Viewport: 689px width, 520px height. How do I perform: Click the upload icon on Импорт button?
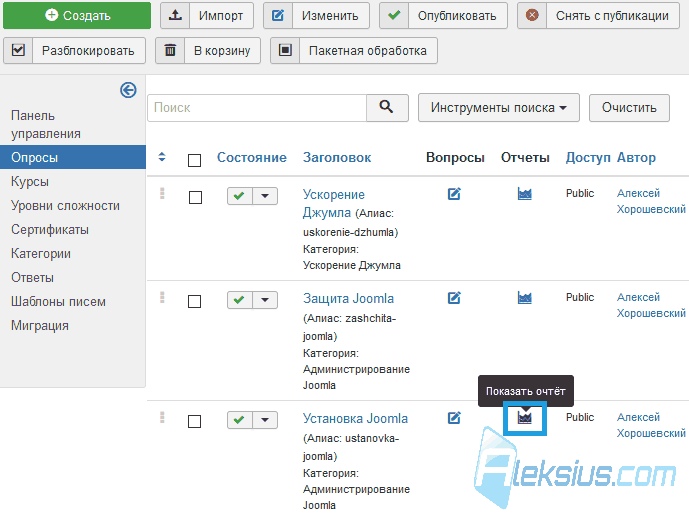point(175,15)
